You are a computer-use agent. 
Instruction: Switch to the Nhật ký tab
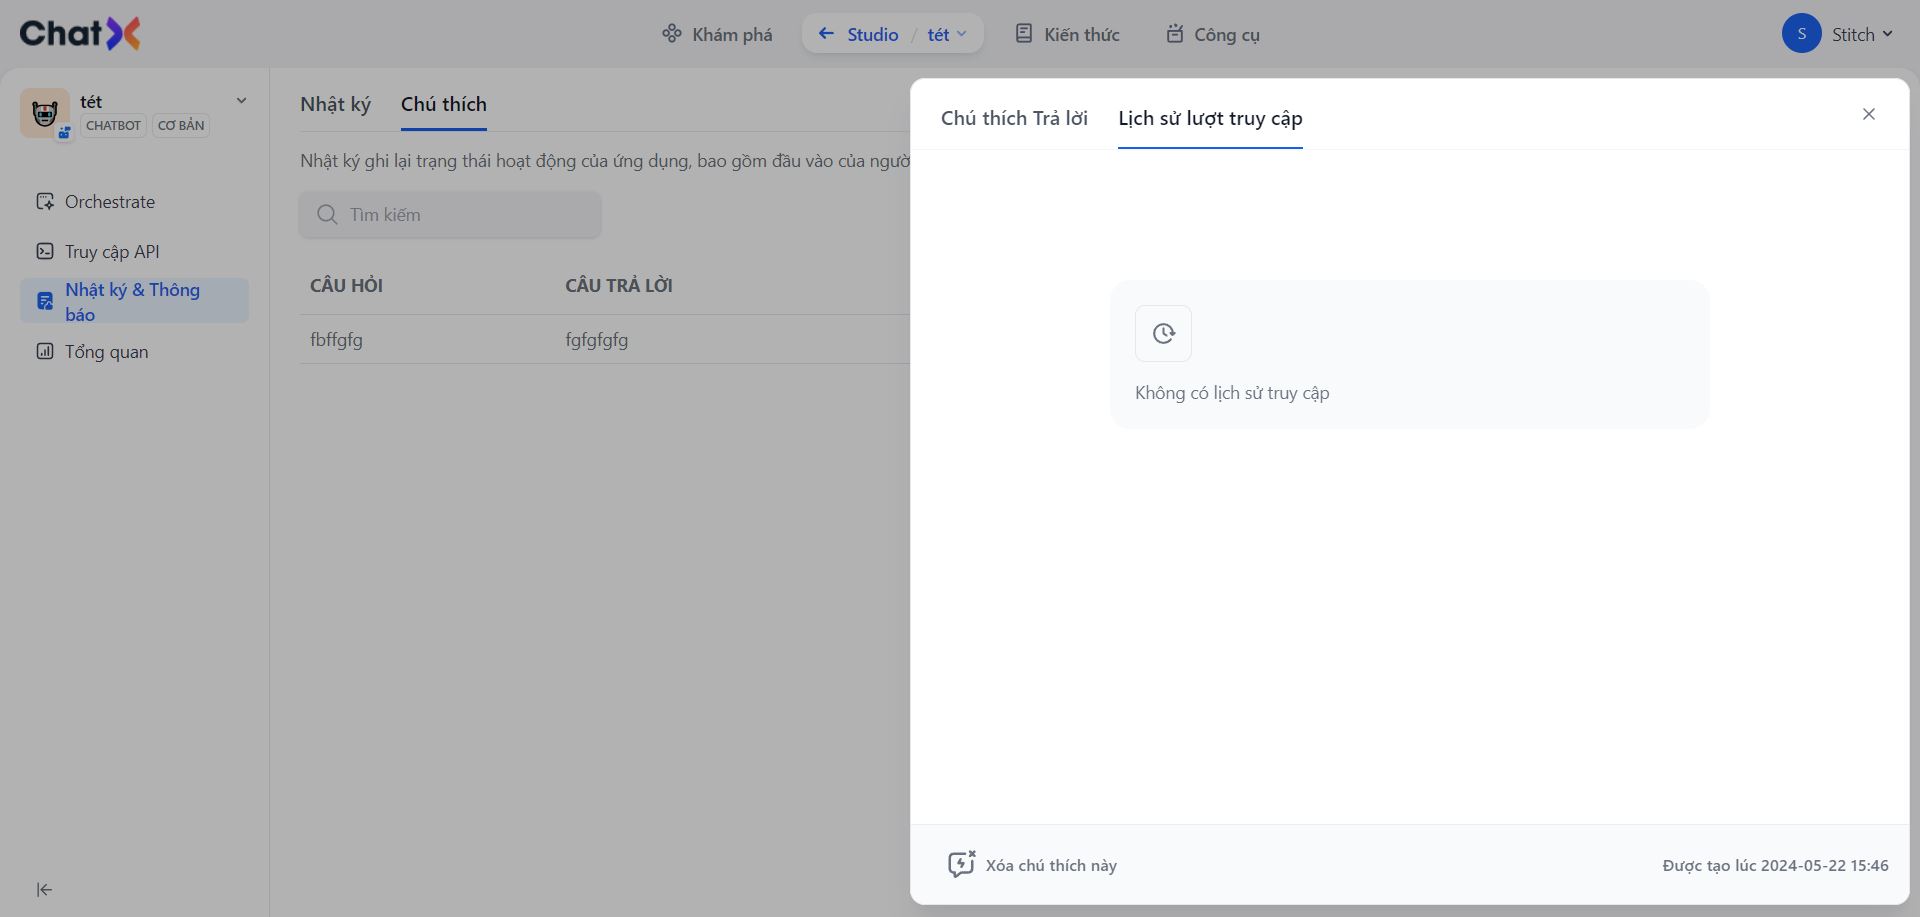[x=335, y=104]
